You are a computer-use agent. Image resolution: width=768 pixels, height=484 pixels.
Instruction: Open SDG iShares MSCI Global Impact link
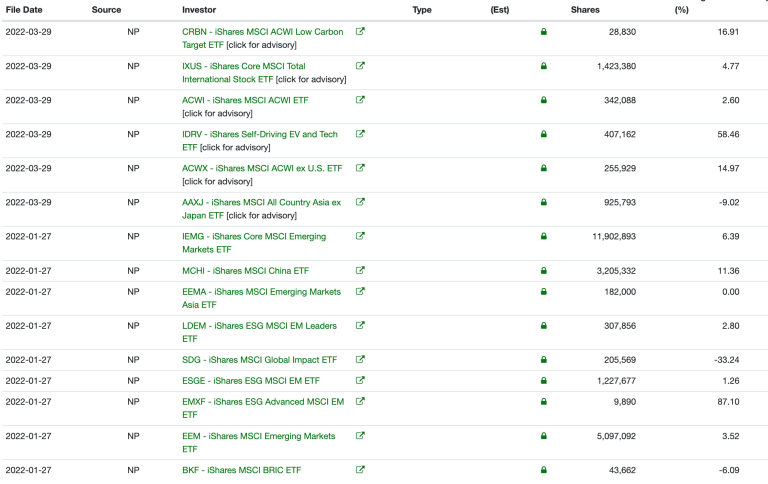click(260, 360)
